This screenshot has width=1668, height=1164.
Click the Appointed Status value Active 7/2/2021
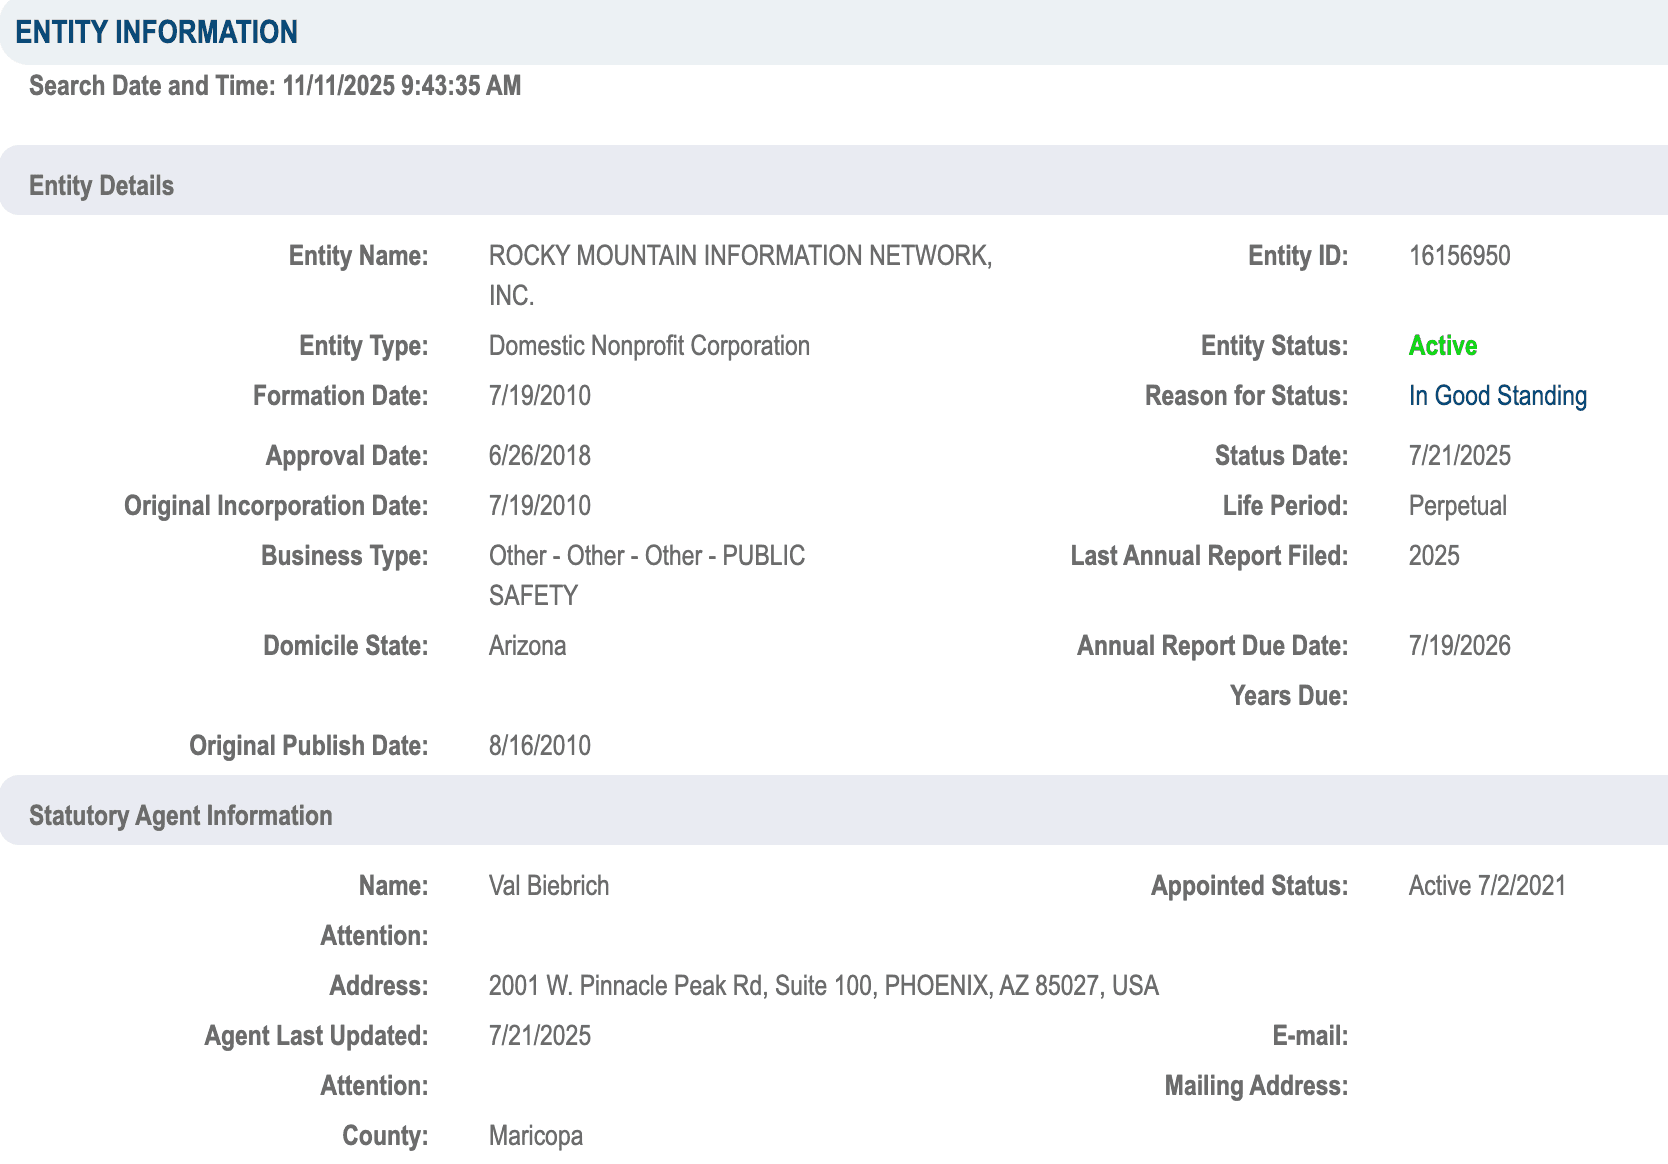click(1487, 886)
